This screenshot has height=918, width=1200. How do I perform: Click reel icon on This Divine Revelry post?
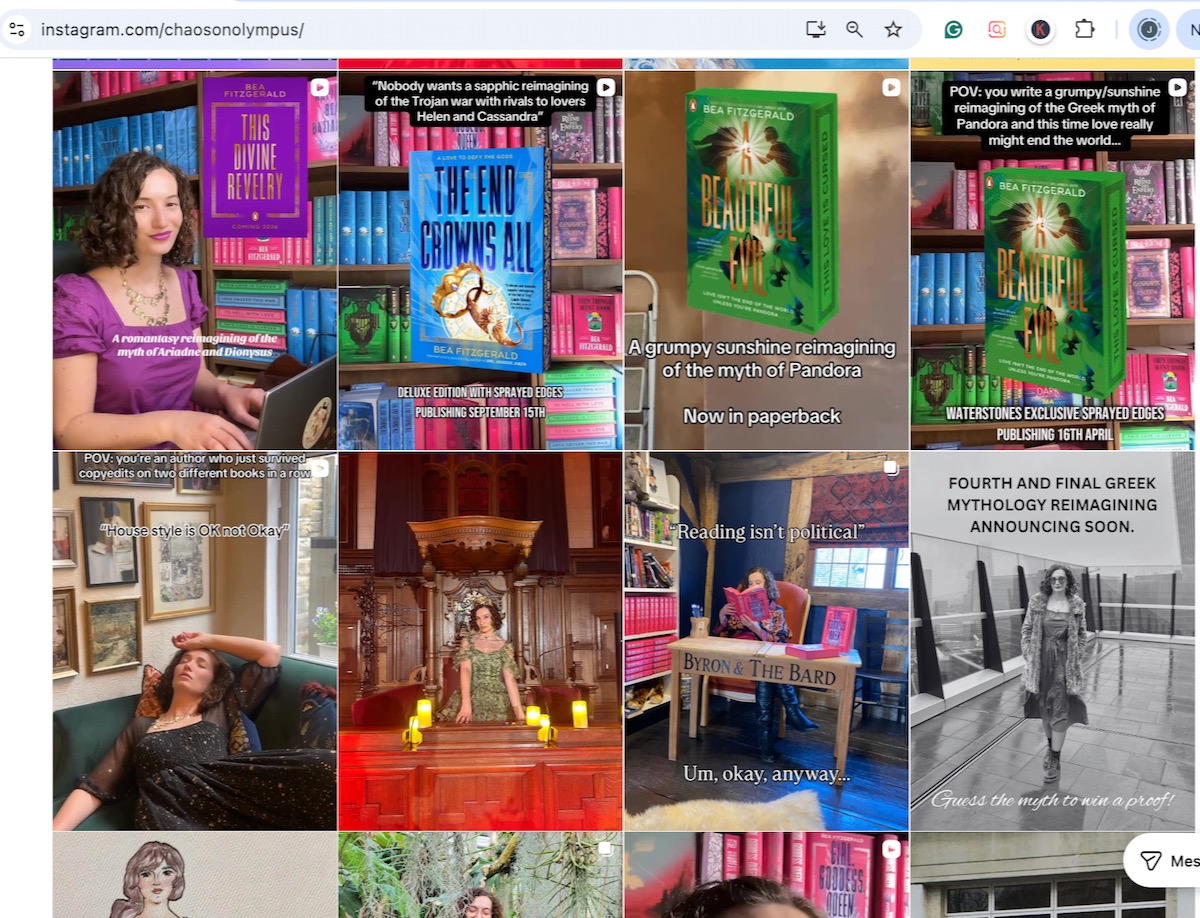coord(319,88)
